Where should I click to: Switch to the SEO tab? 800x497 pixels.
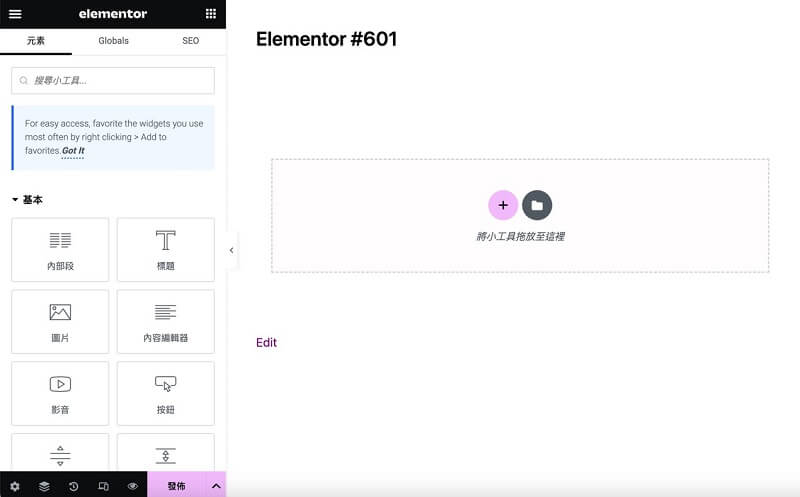point(190,41)
